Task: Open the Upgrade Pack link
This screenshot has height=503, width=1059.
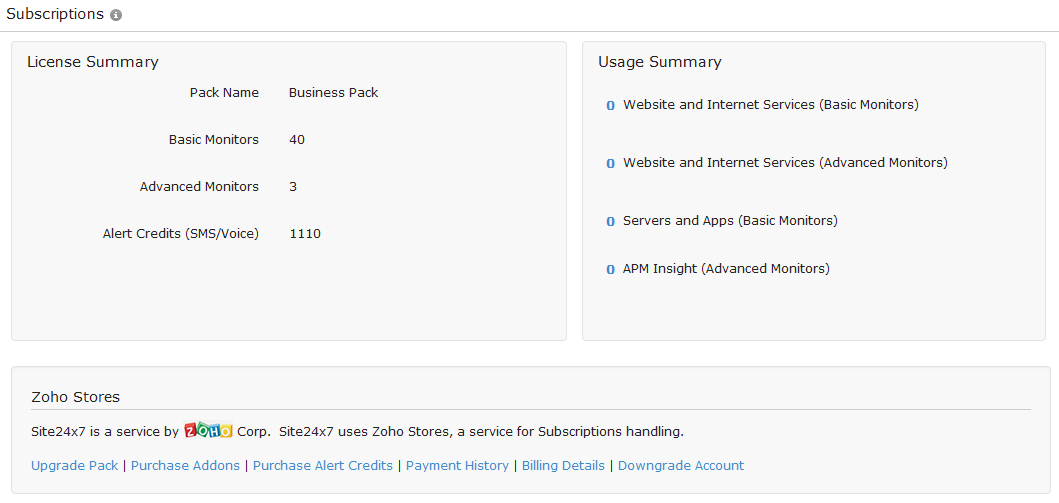Action: click(75, 465)
